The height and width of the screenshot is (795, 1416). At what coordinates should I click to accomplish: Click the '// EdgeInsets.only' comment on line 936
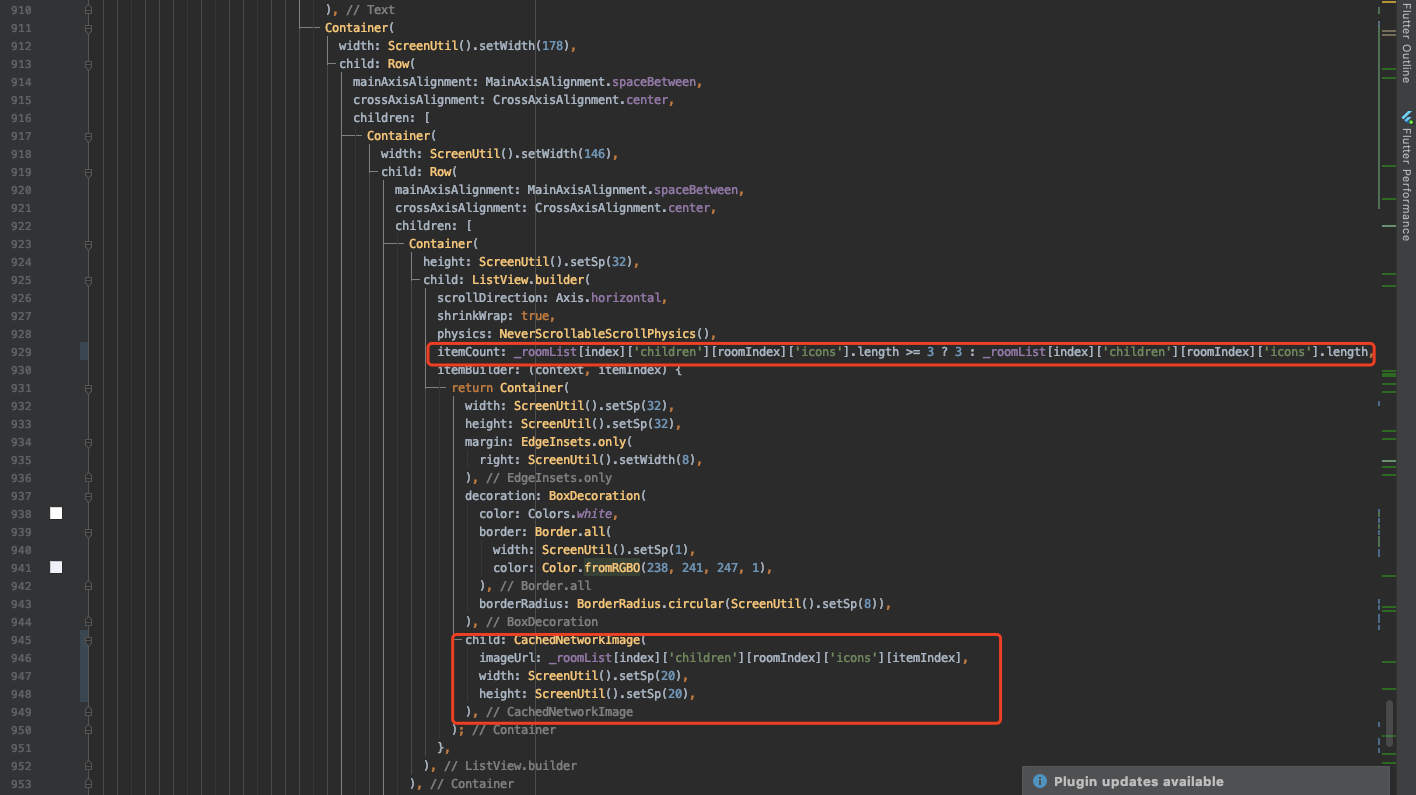[x=549, y=478]
